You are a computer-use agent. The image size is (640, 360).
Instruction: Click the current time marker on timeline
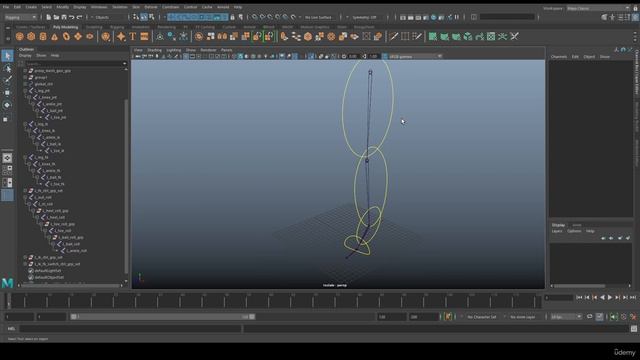8,300
